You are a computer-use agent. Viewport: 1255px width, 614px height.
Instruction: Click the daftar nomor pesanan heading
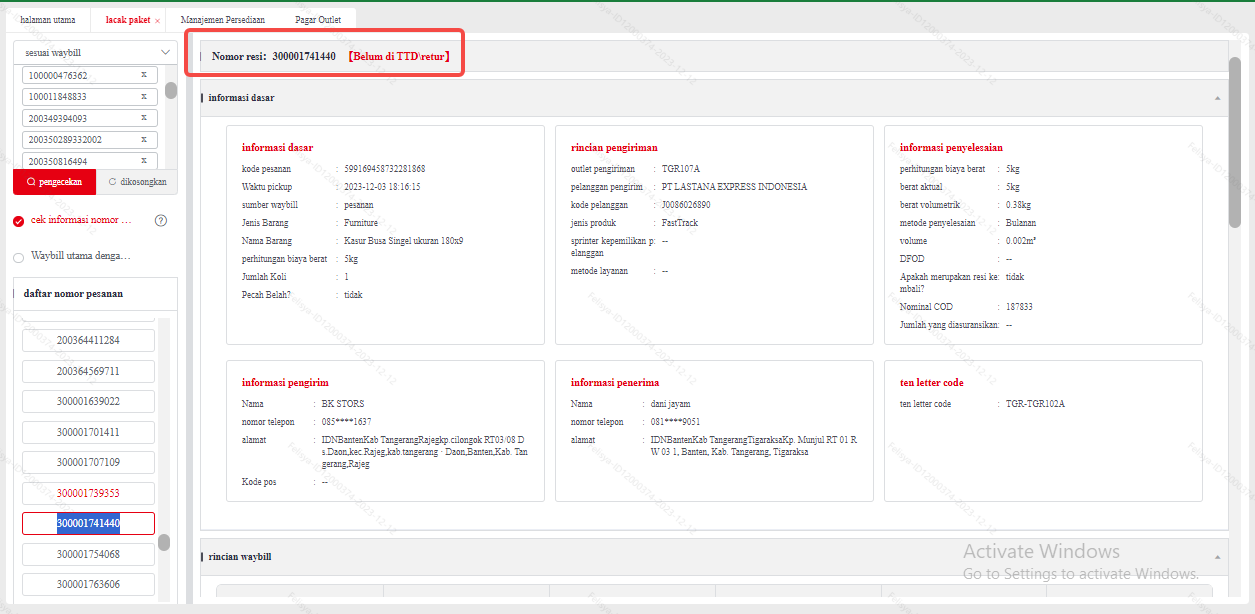tap(74, 294)
